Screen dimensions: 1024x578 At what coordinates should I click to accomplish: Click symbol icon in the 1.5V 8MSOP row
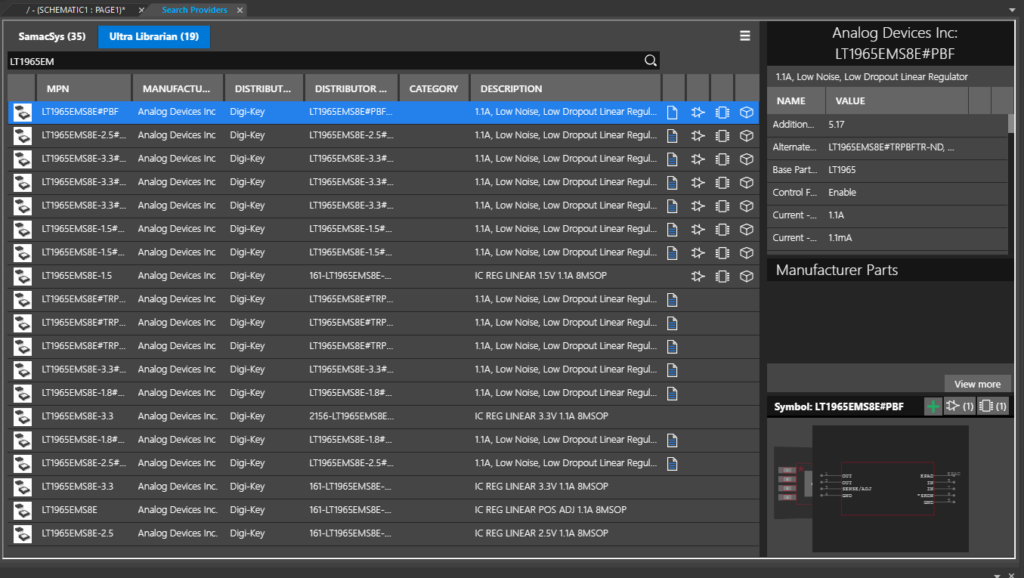pos(697,276)
